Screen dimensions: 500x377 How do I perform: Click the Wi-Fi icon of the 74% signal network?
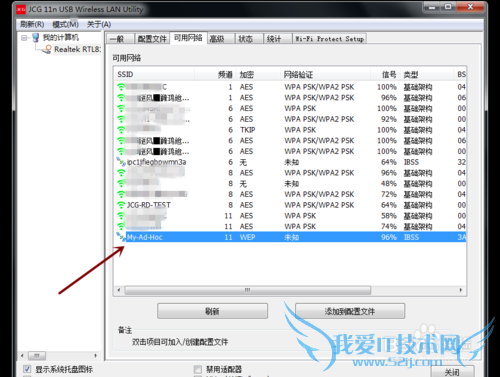[x=121, y=226]
